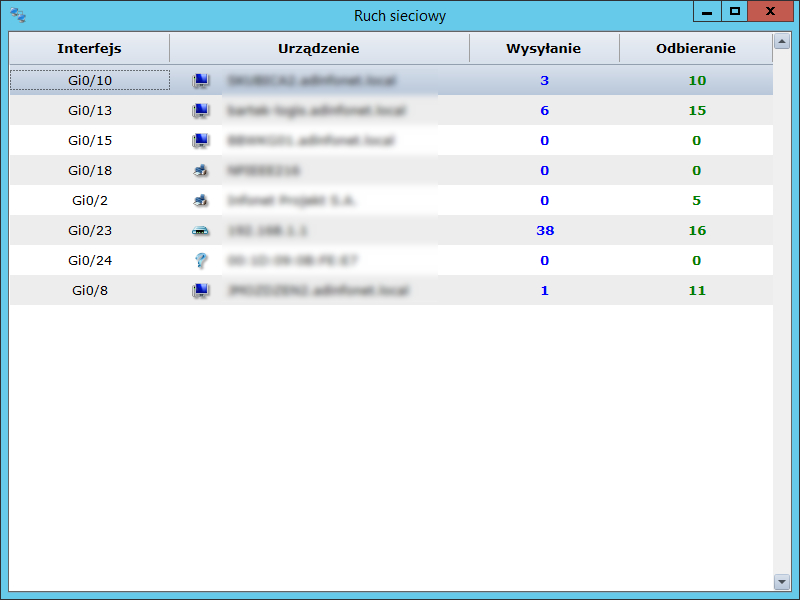800x600 pixels.
Task: Click the computer icon in Gi0/10 row
Action: coord(200,80)
